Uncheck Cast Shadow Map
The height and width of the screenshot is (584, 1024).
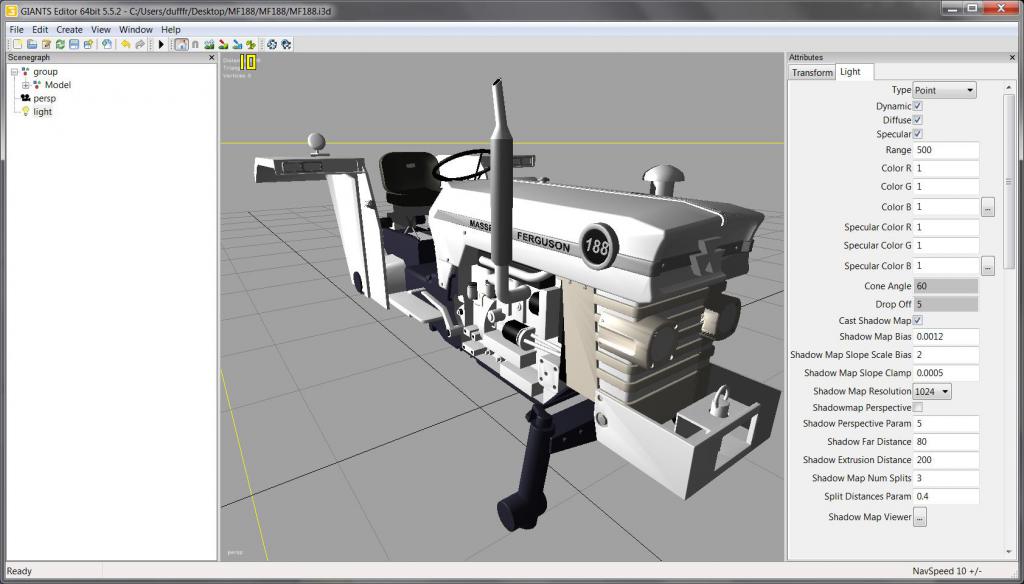tap(918, 321)
